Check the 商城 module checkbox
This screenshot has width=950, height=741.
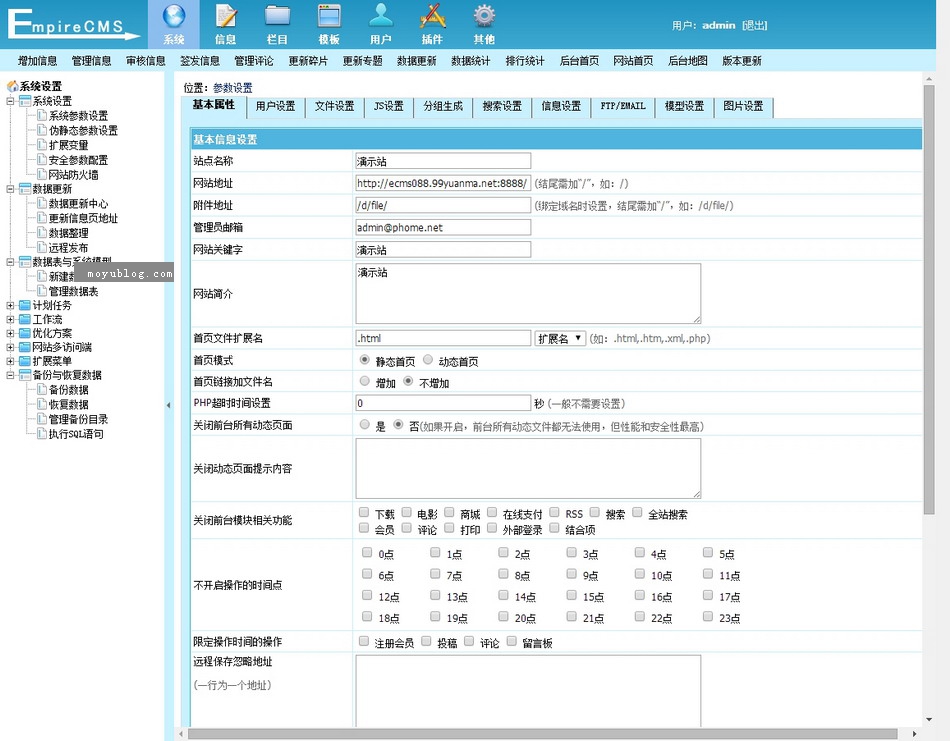pyautogui.click(x=449, y=513)
